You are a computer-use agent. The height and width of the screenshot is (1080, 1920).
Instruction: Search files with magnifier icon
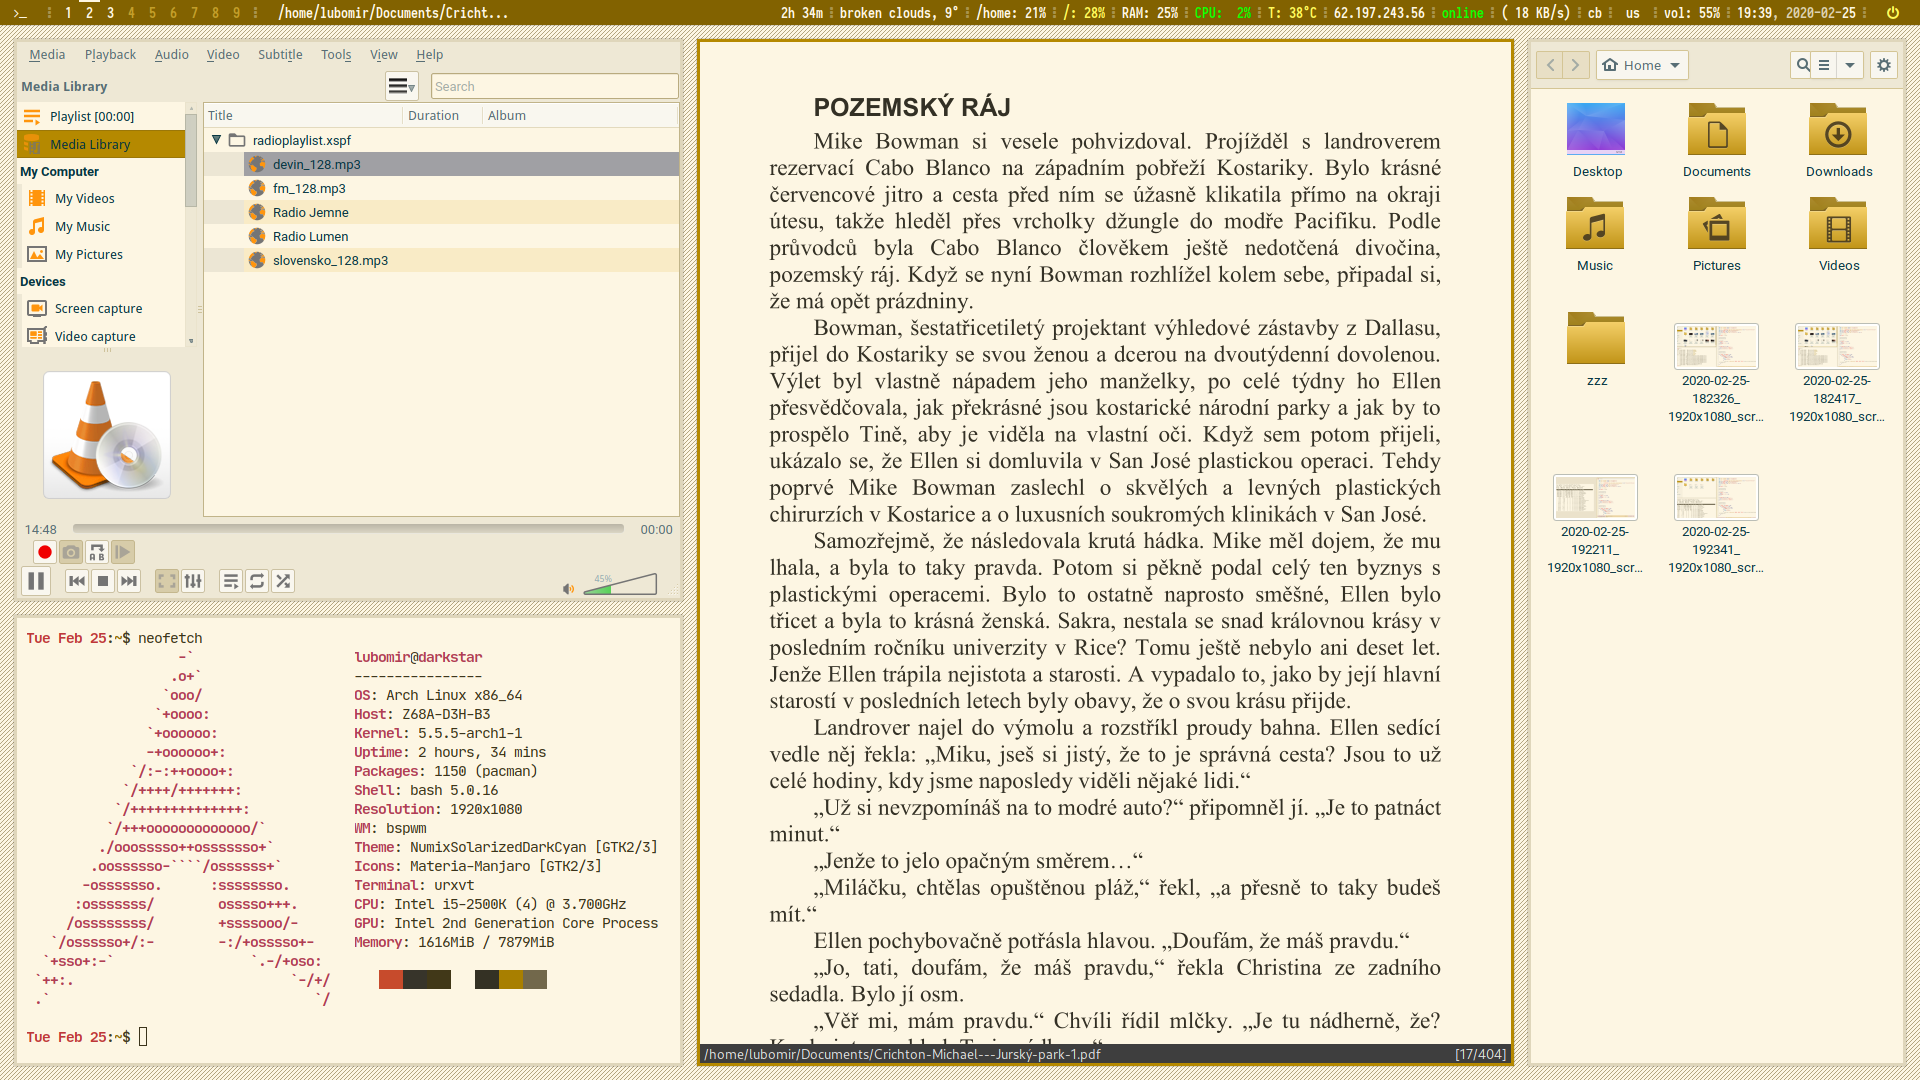click(1802, 65)
